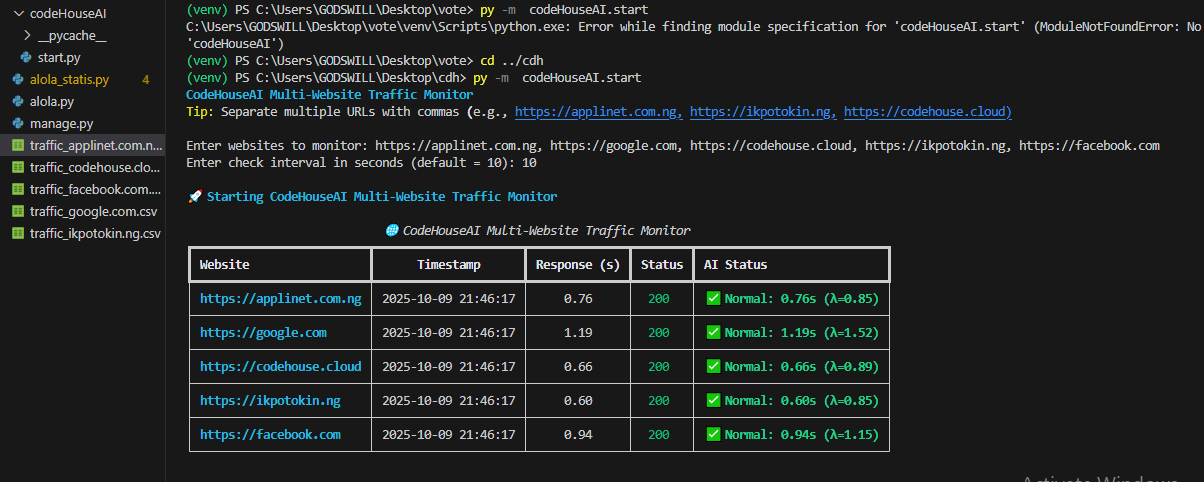Collapse the codeHouseAI folder chevron
Viewport: 1204px width, 482px height.
19,14
